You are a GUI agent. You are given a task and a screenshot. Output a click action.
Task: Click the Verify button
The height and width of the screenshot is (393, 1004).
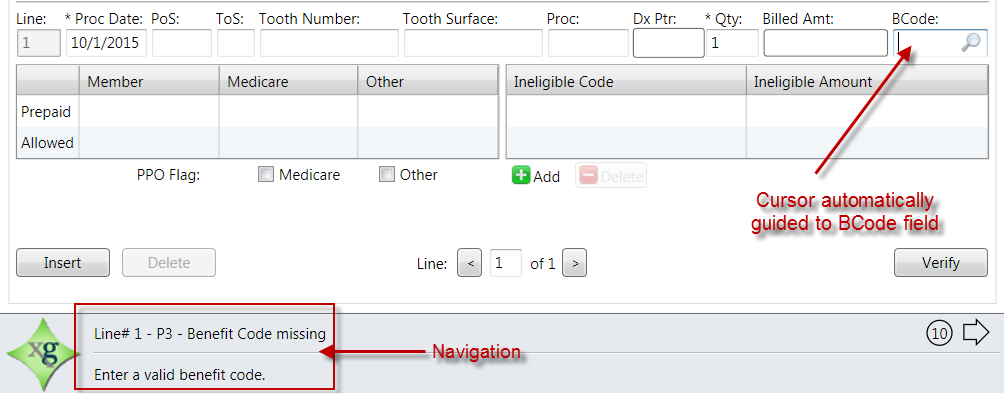(x=941, y=262)
